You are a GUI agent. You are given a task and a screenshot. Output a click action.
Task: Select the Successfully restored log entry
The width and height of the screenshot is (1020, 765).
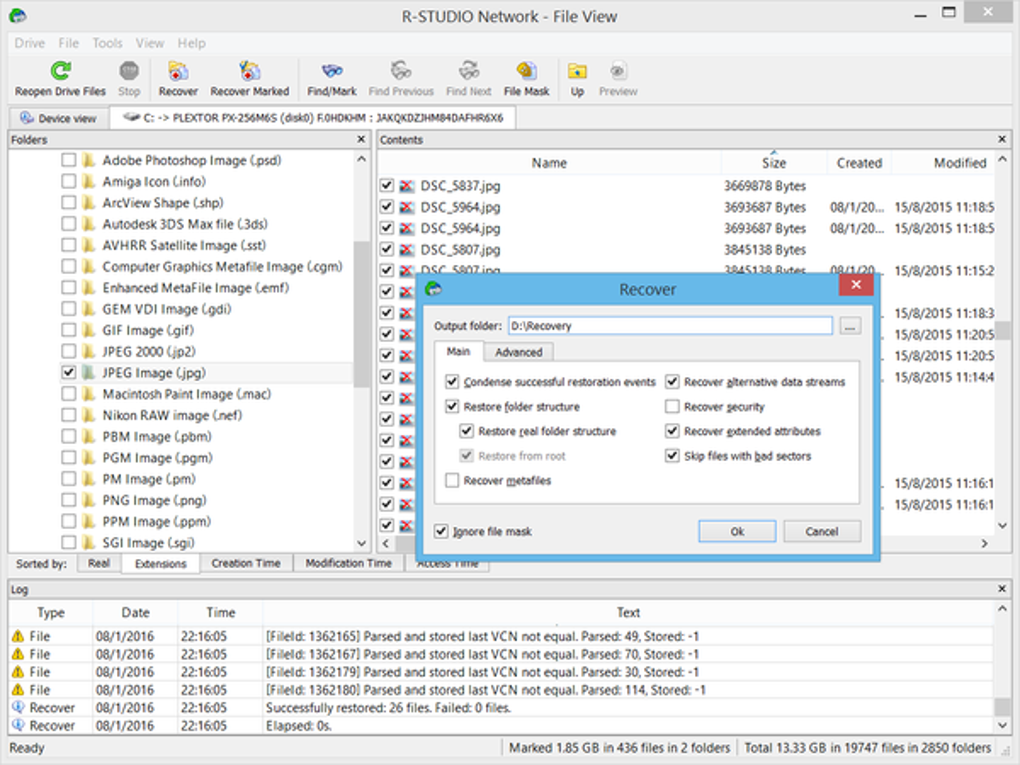click(x=501, y=708)
